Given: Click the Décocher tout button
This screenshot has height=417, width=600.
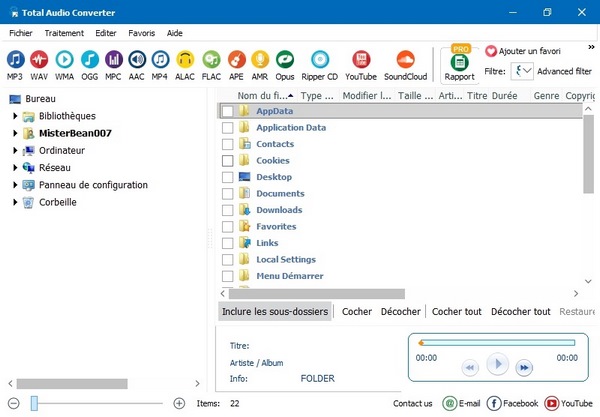Looking at the screenshot, I should [x=520, y=311].
